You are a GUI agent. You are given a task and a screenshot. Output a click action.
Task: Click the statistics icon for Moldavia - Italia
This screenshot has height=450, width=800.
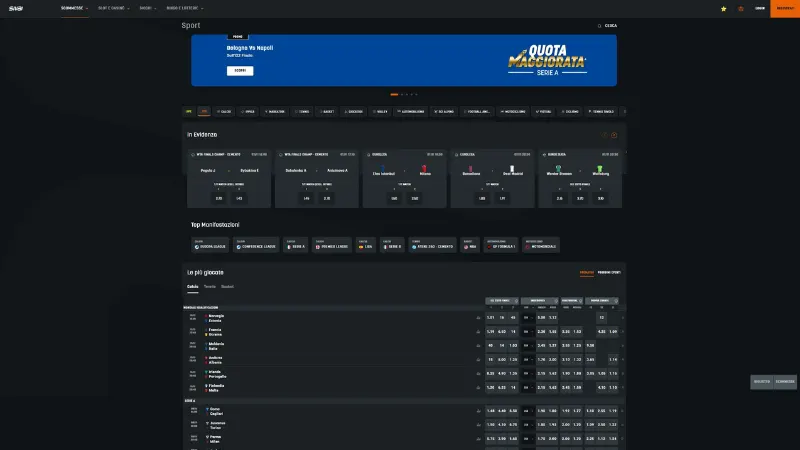coord(479,345)
